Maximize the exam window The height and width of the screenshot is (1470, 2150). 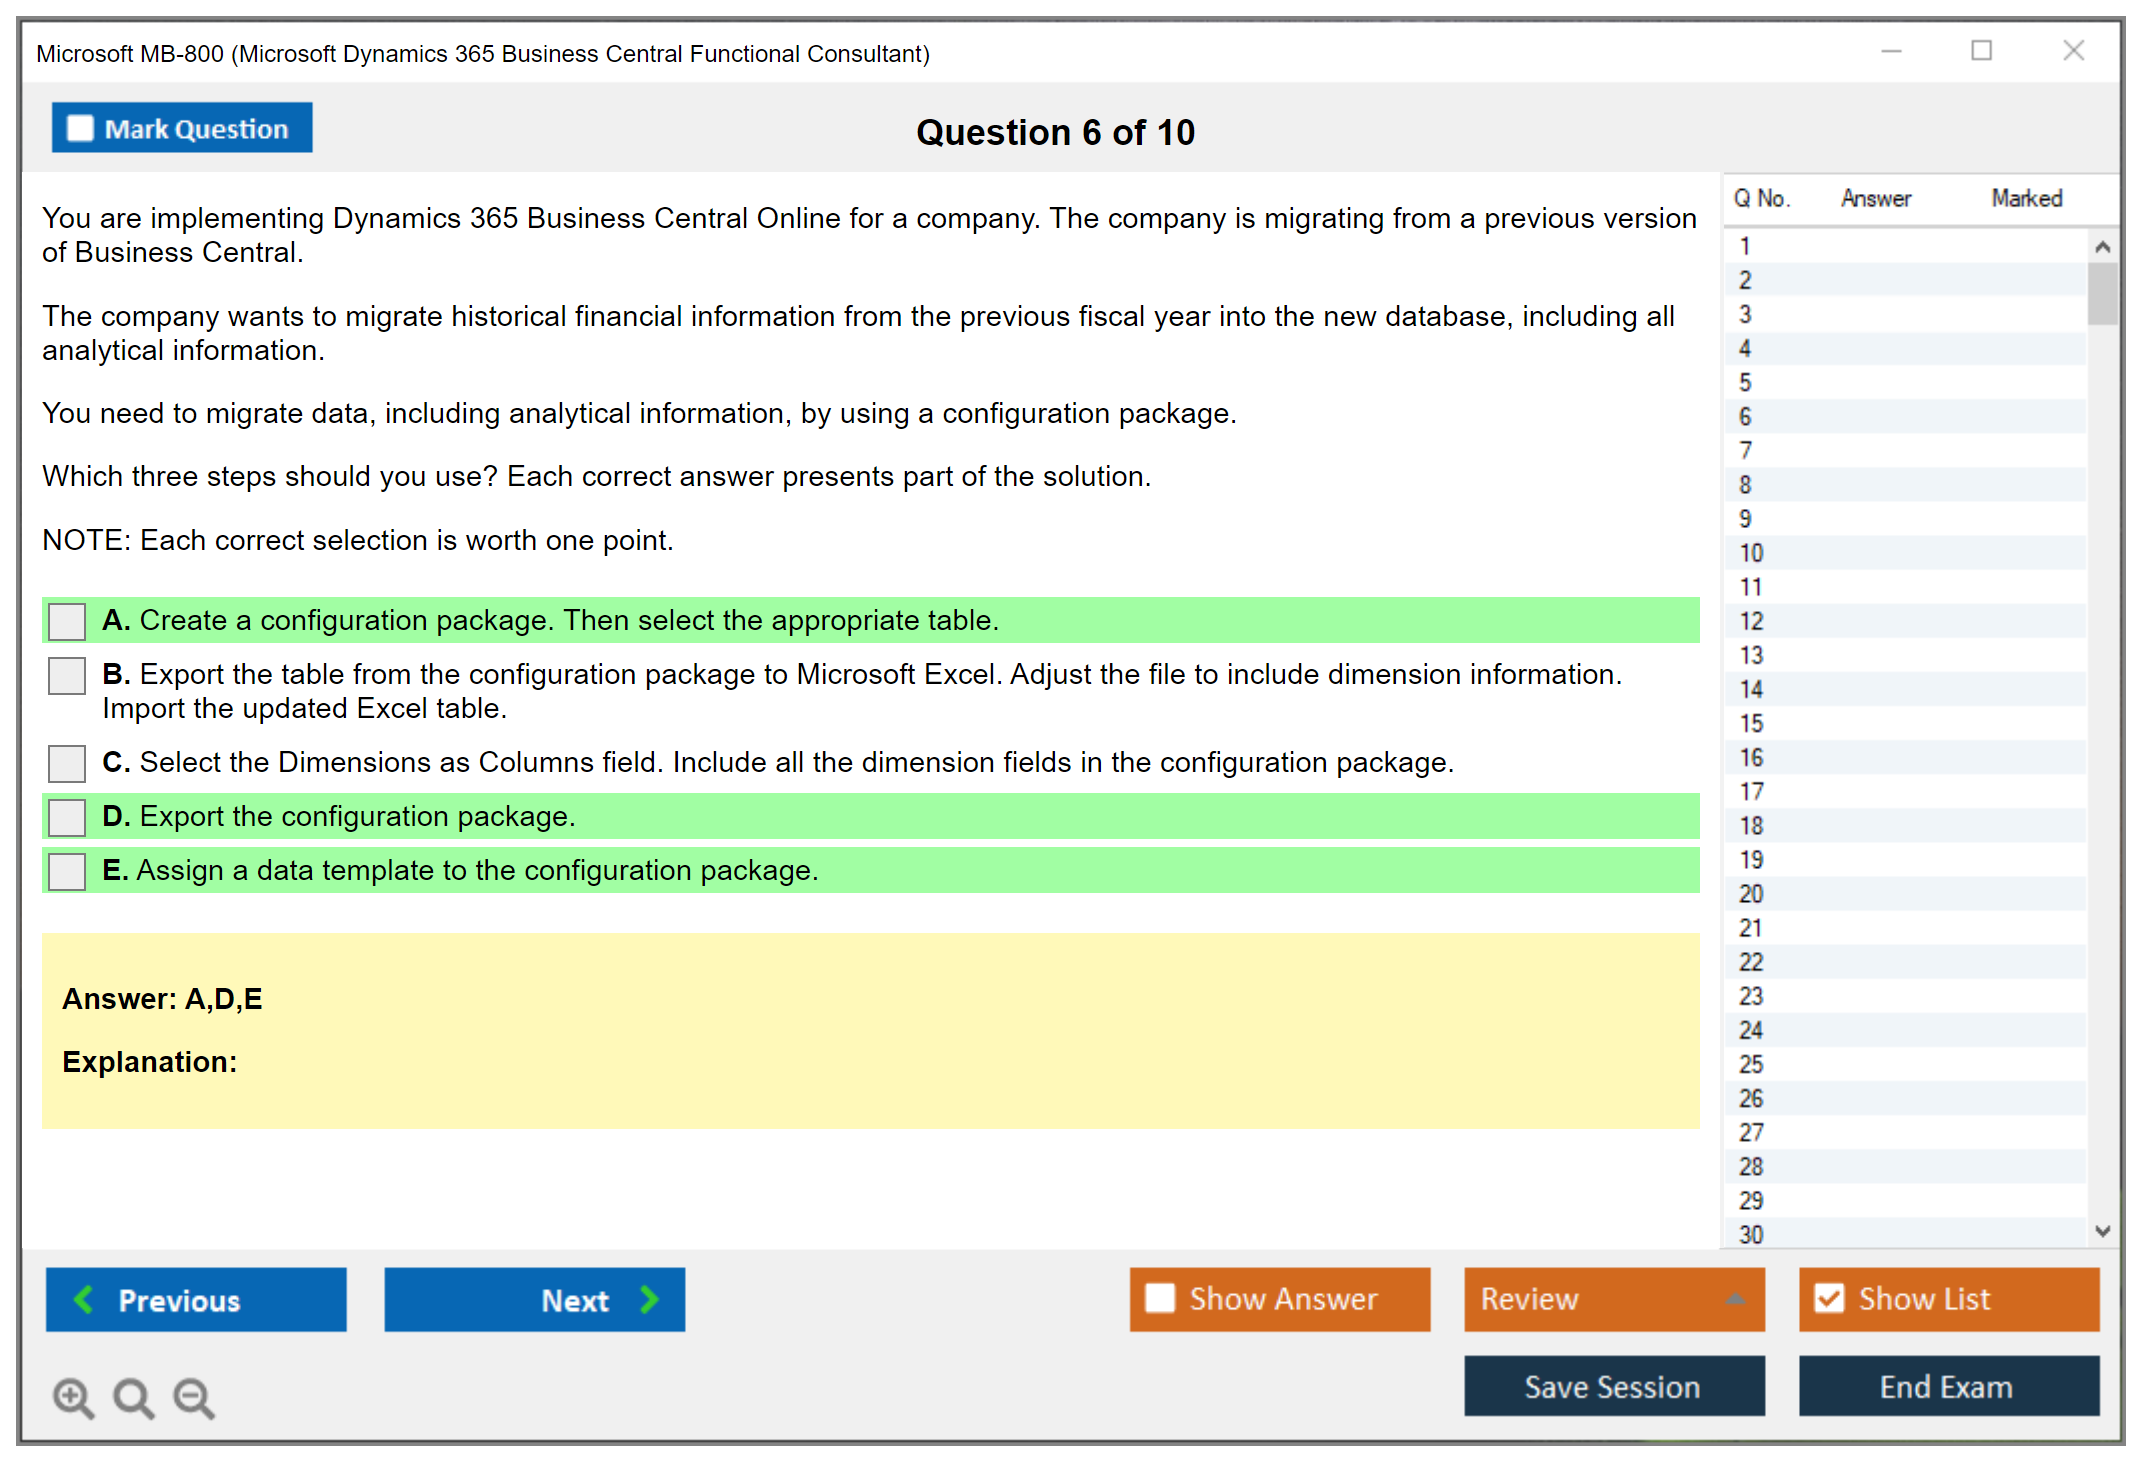[1981, 51]
